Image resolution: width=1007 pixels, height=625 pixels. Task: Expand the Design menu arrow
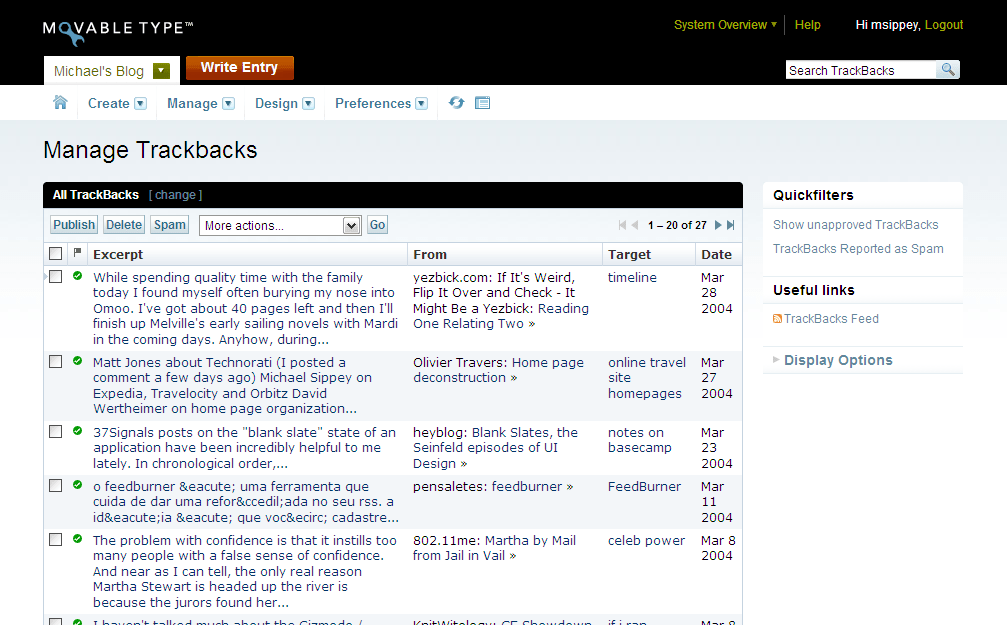(308, 103)
